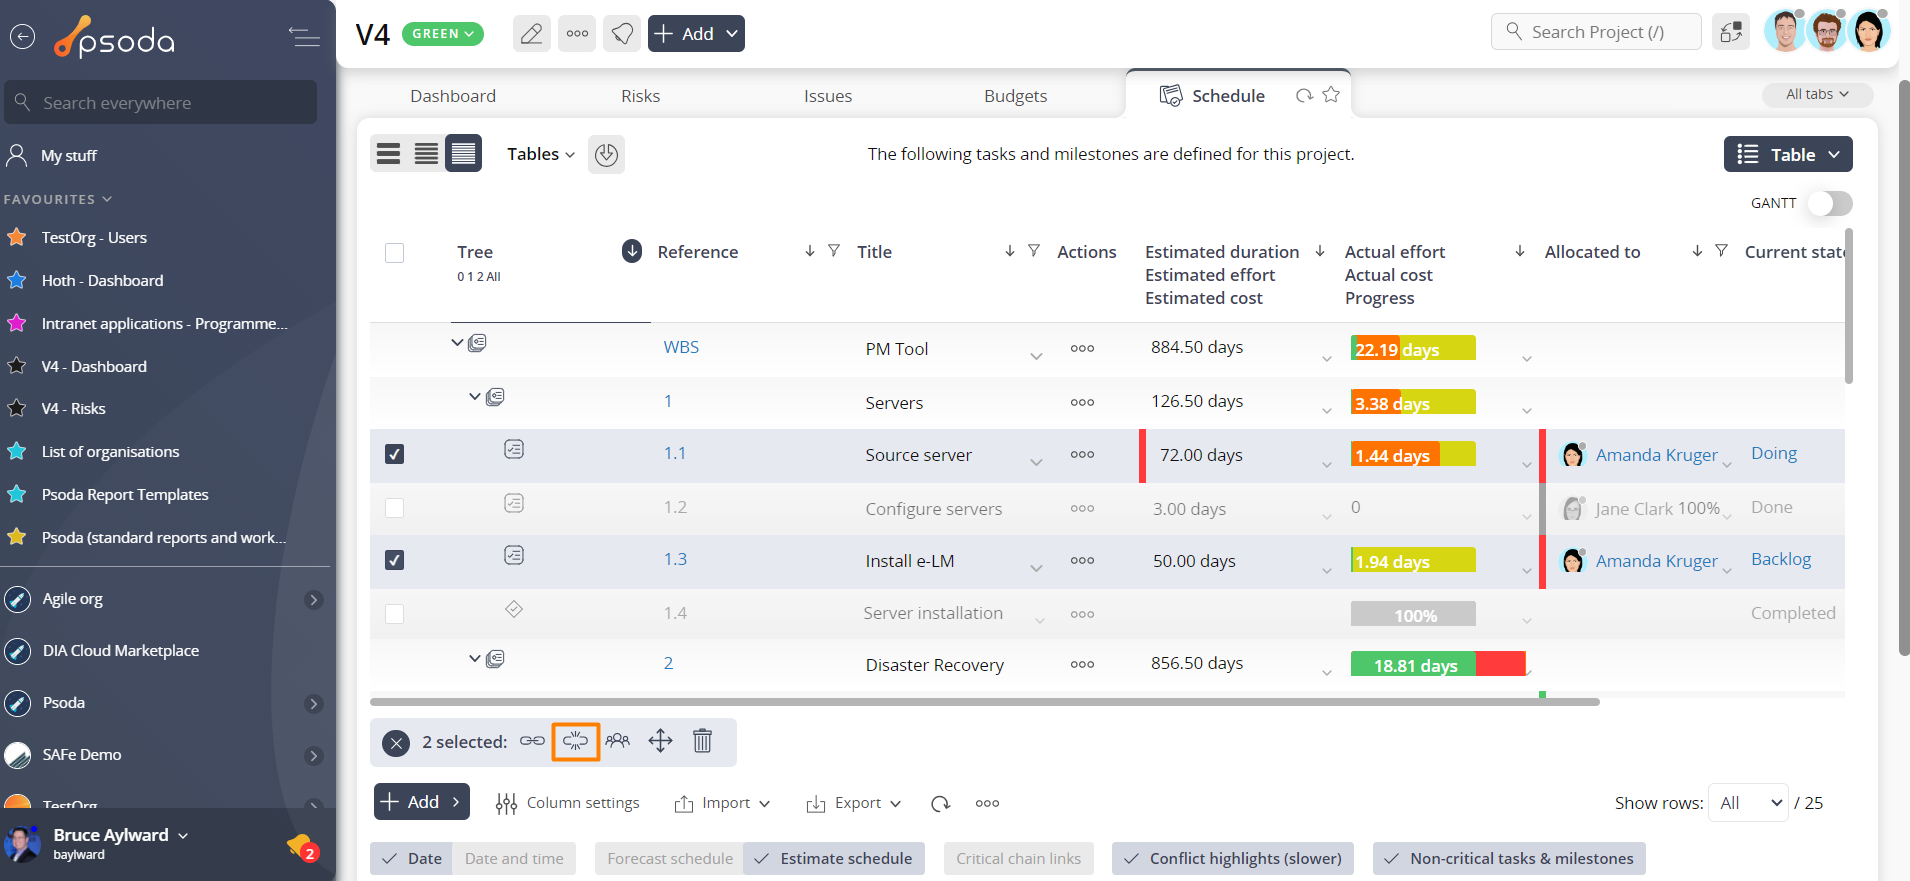Click the back arrow beside Psoda logo
Screen dimensions: 1910x881
point(22,37)
